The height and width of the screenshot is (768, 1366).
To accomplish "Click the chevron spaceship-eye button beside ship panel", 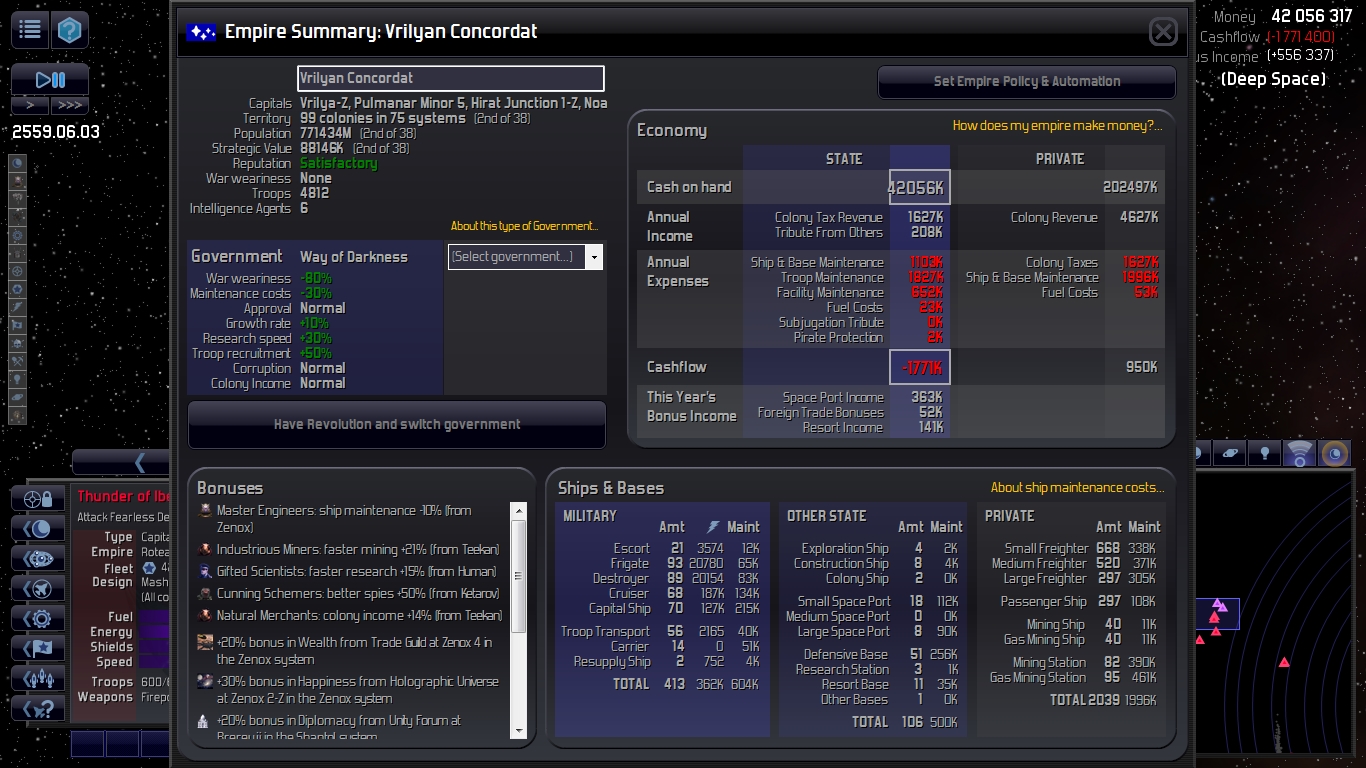I will [x=38, y=559].
